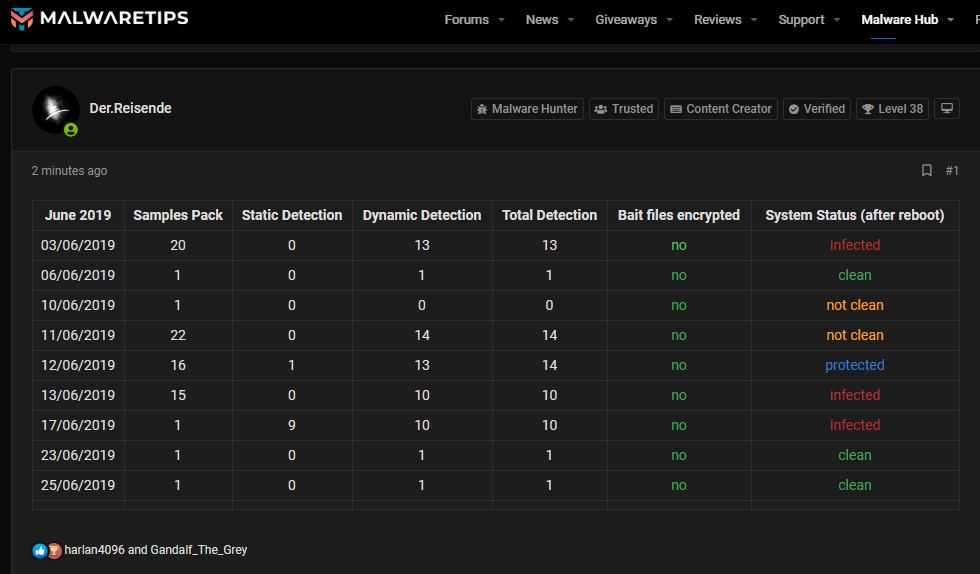
Task: Select the date cell 25/06/2019
Action: 78,485
